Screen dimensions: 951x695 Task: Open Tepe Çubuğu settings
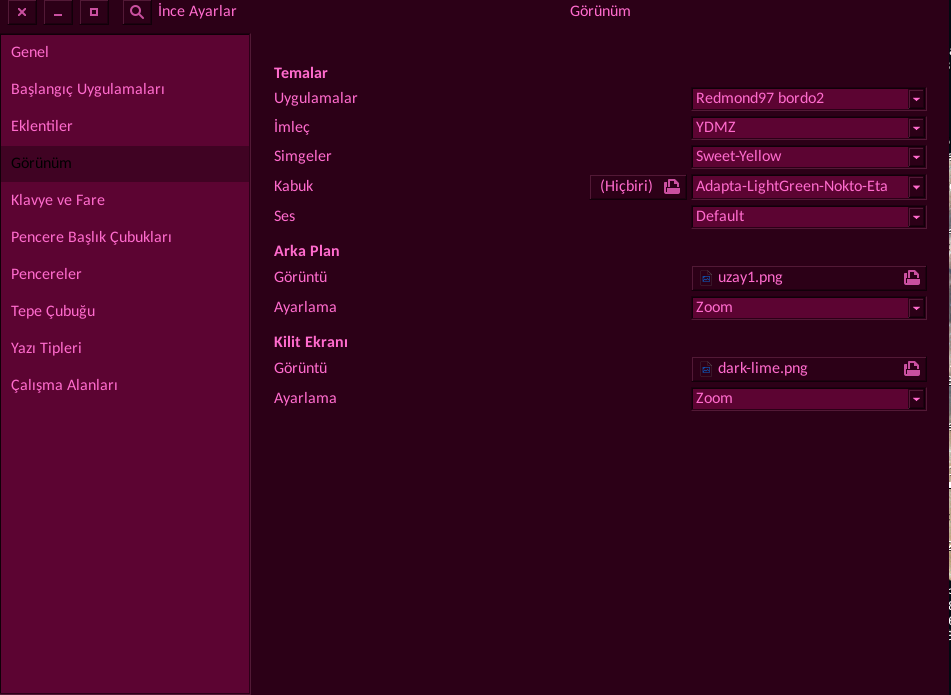pyautogui.click(x=125, y=311)
